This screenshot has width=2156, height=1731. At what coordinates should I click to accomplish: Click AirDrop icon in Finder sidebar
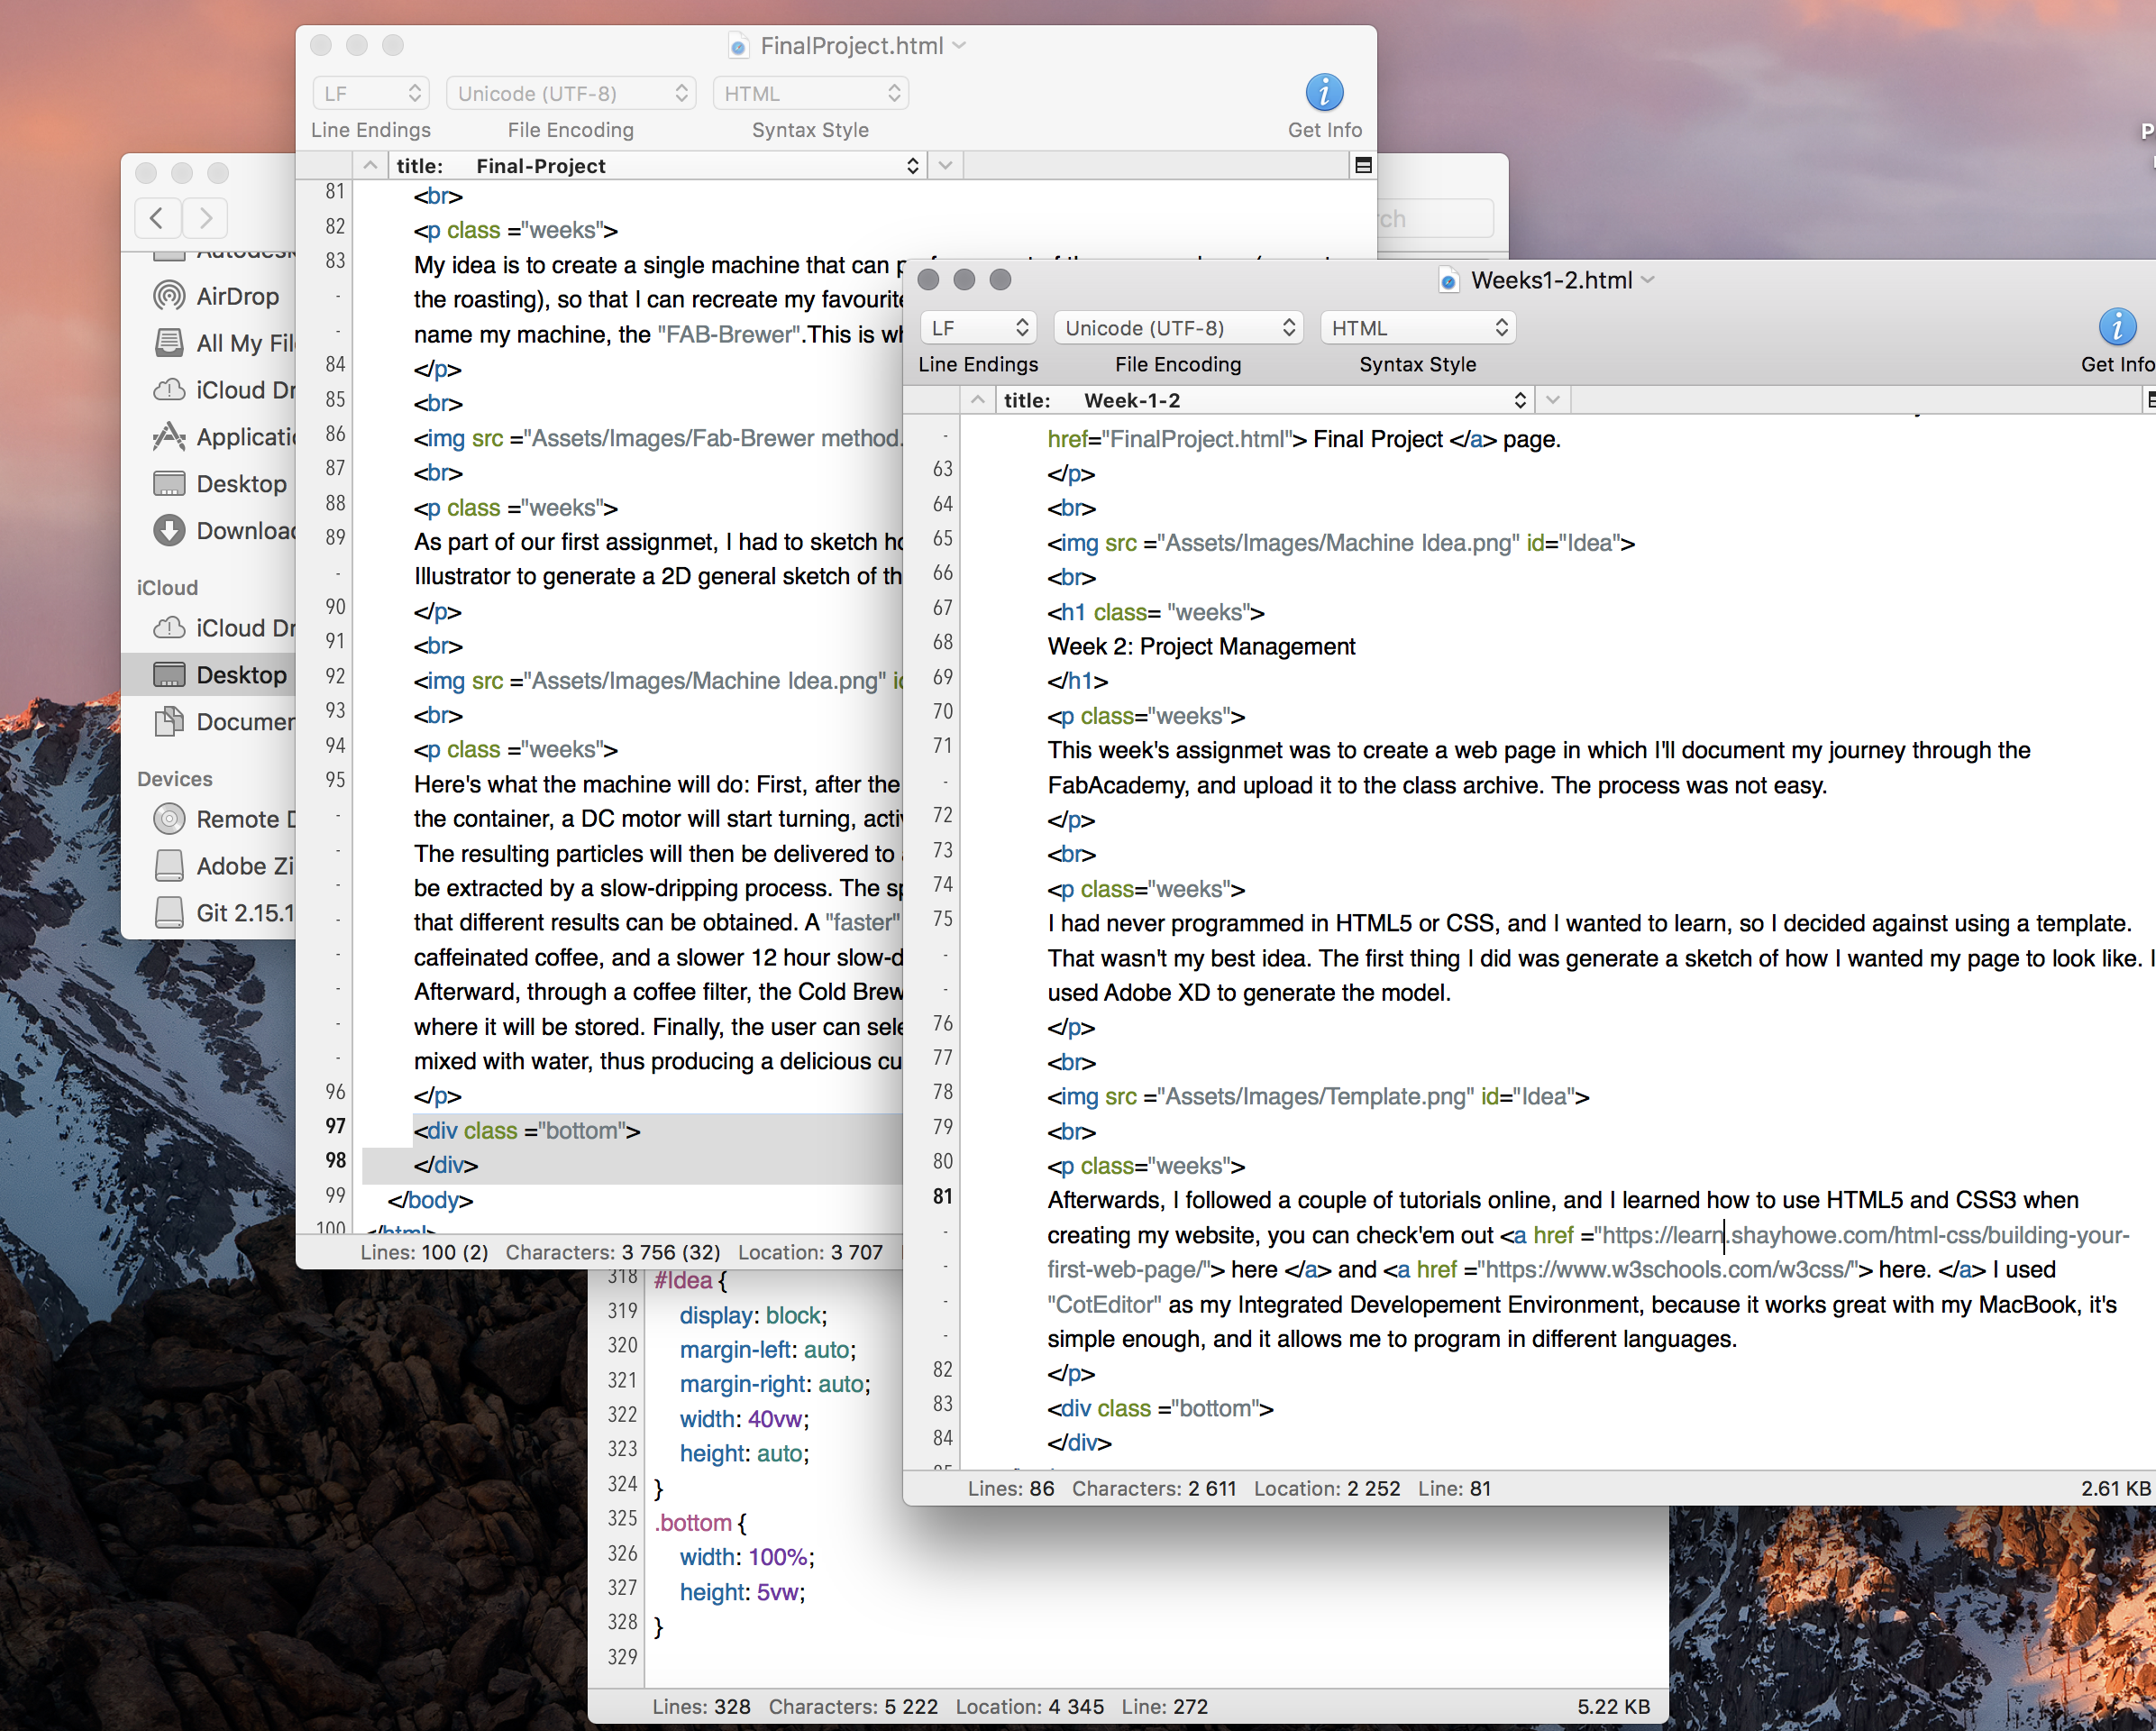point(169,296)
